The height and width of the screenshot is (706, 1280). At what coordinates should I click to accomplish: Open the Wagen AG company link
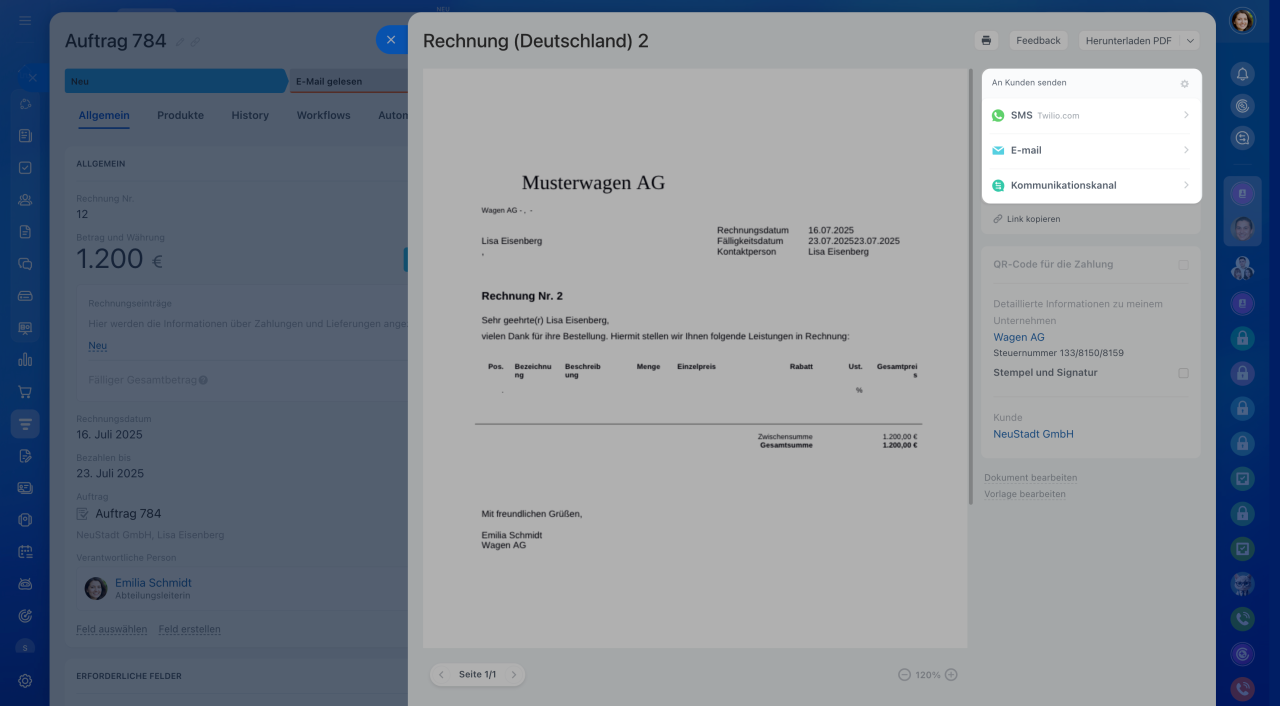pyautogui.click(x=1018, y=337)
